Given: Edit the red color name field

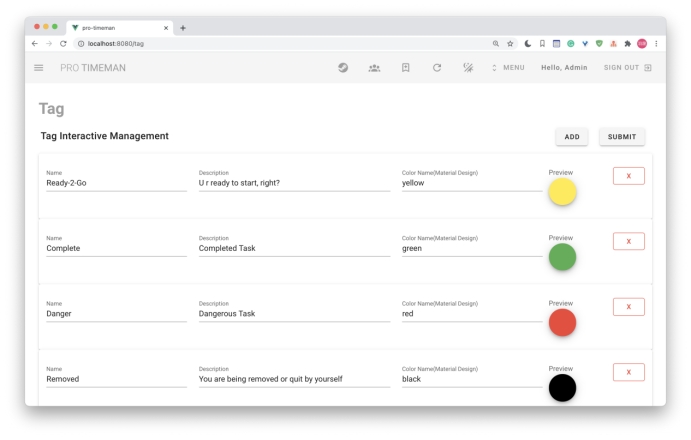Looking at the screenshot, I should click(x=472, y=313).
